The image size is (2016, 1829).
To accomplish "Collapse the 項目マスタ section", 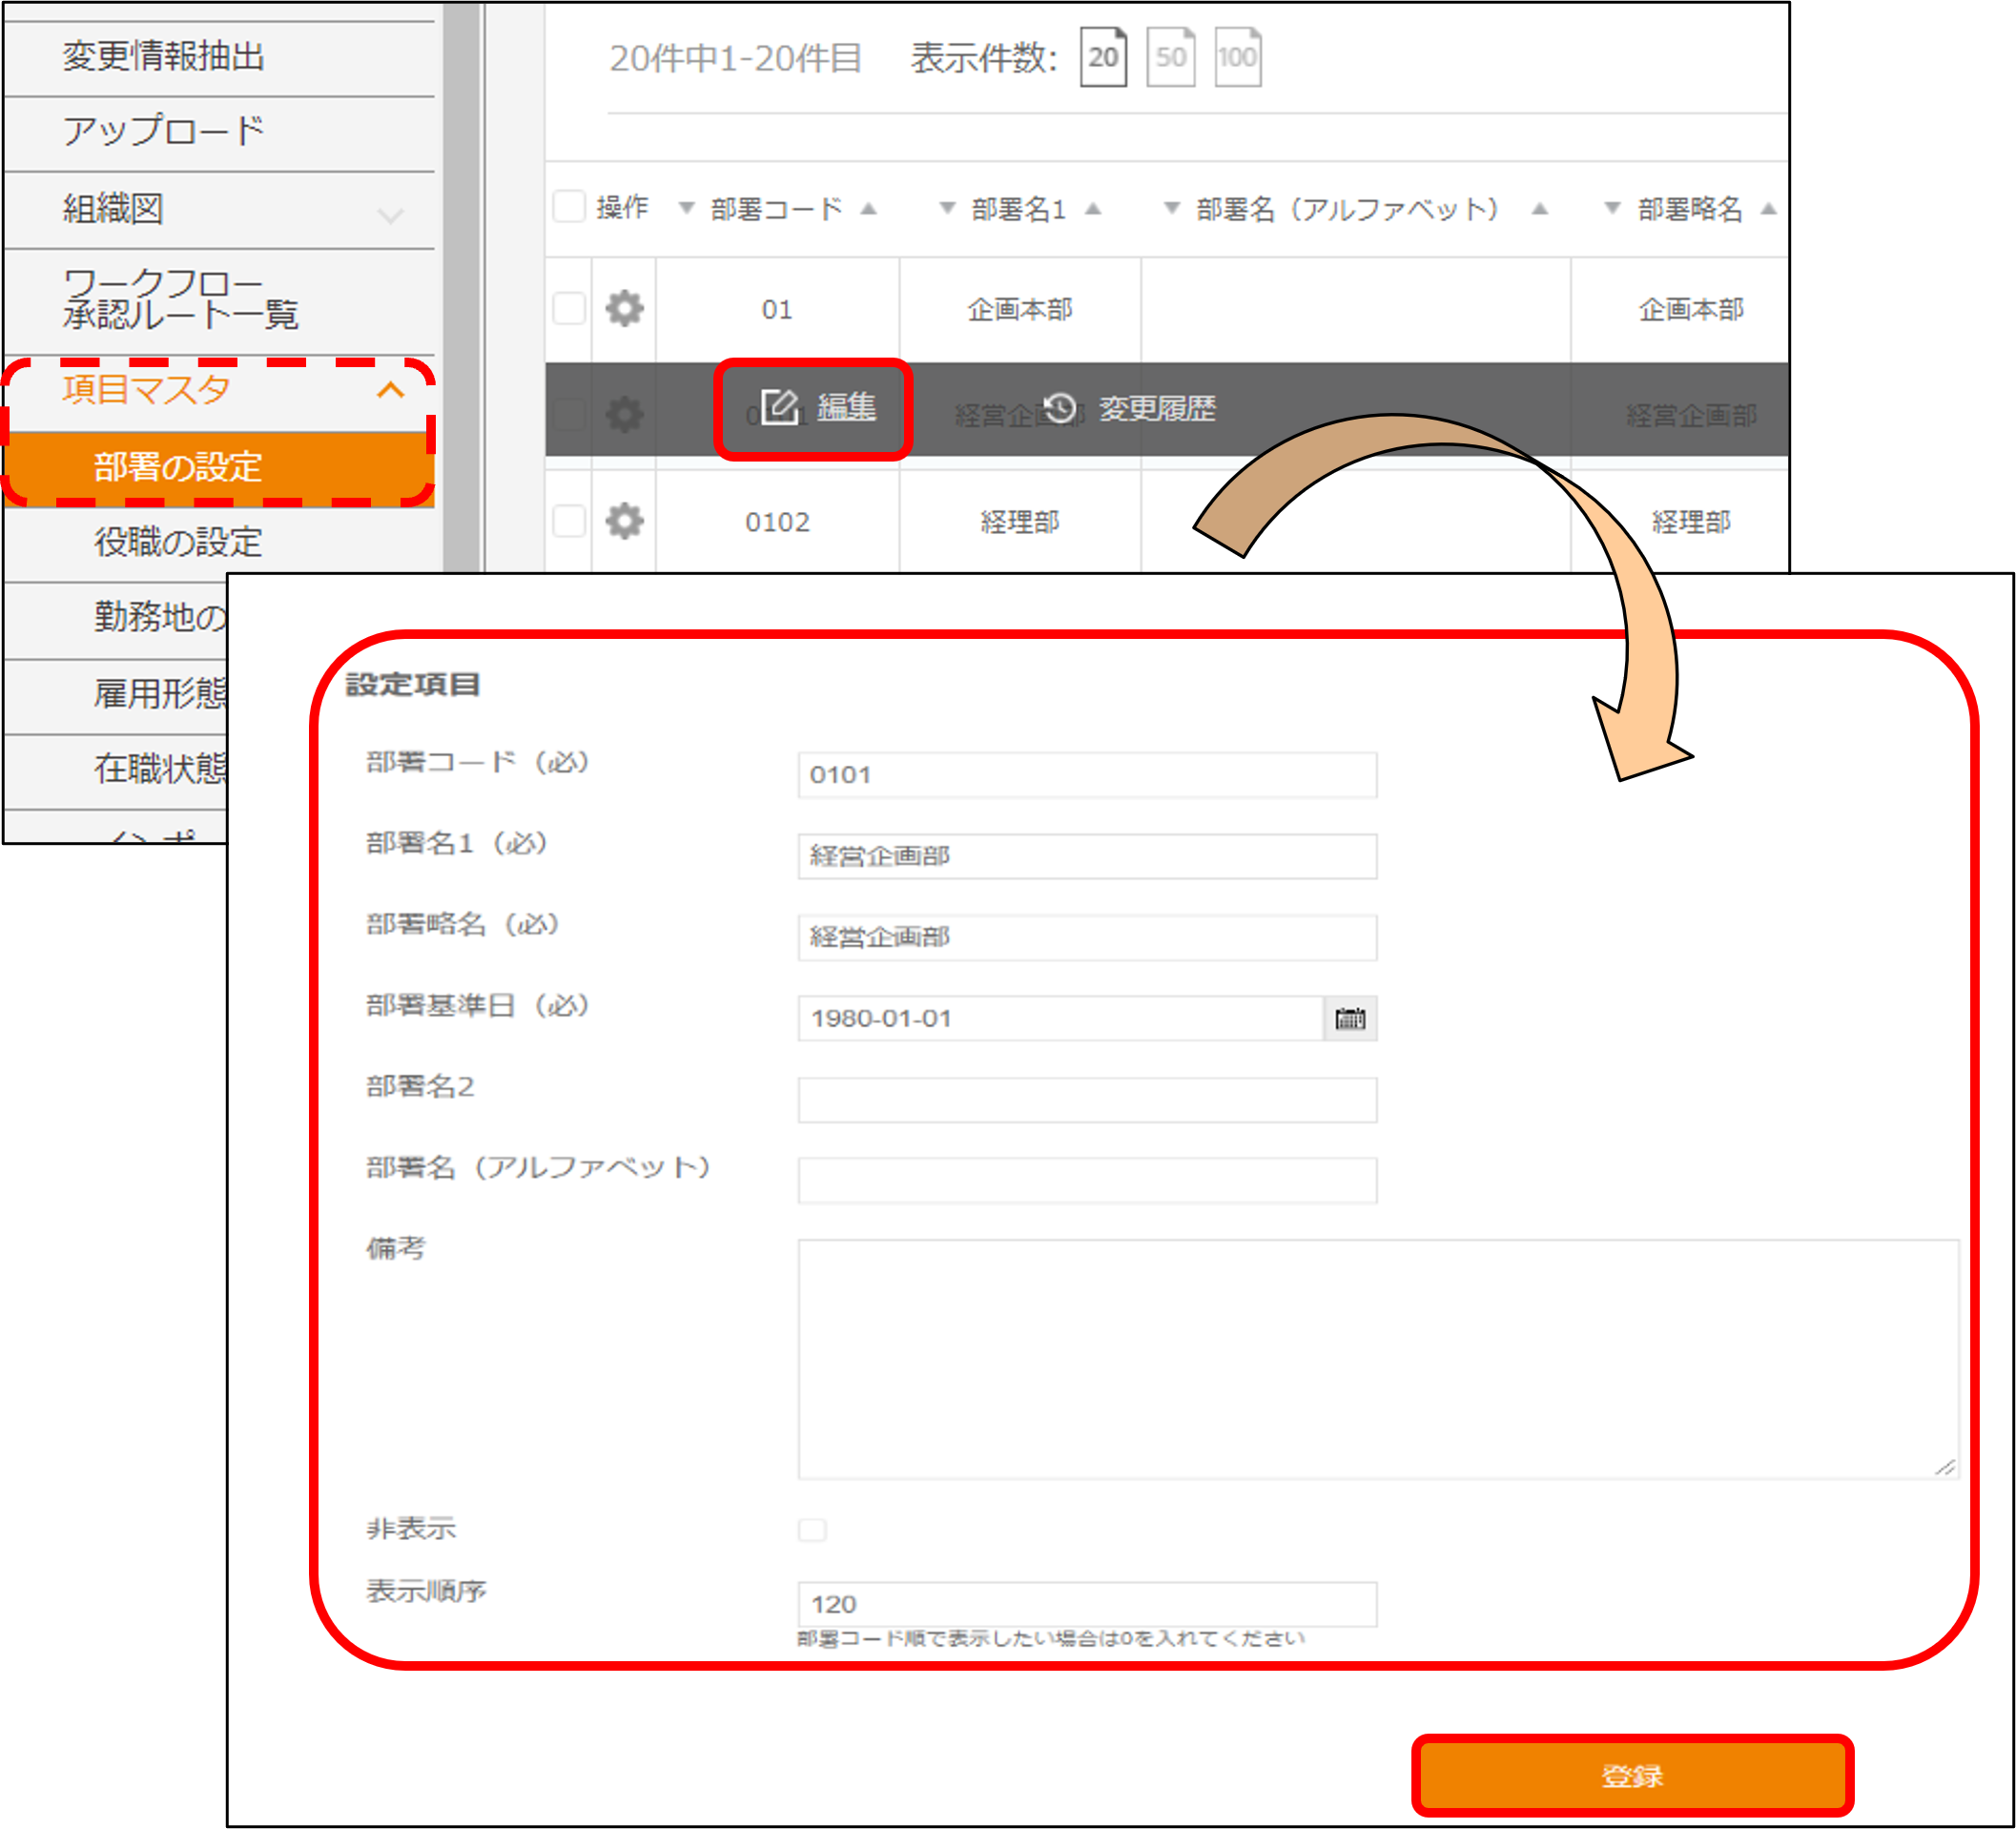I will pos(391,390).
